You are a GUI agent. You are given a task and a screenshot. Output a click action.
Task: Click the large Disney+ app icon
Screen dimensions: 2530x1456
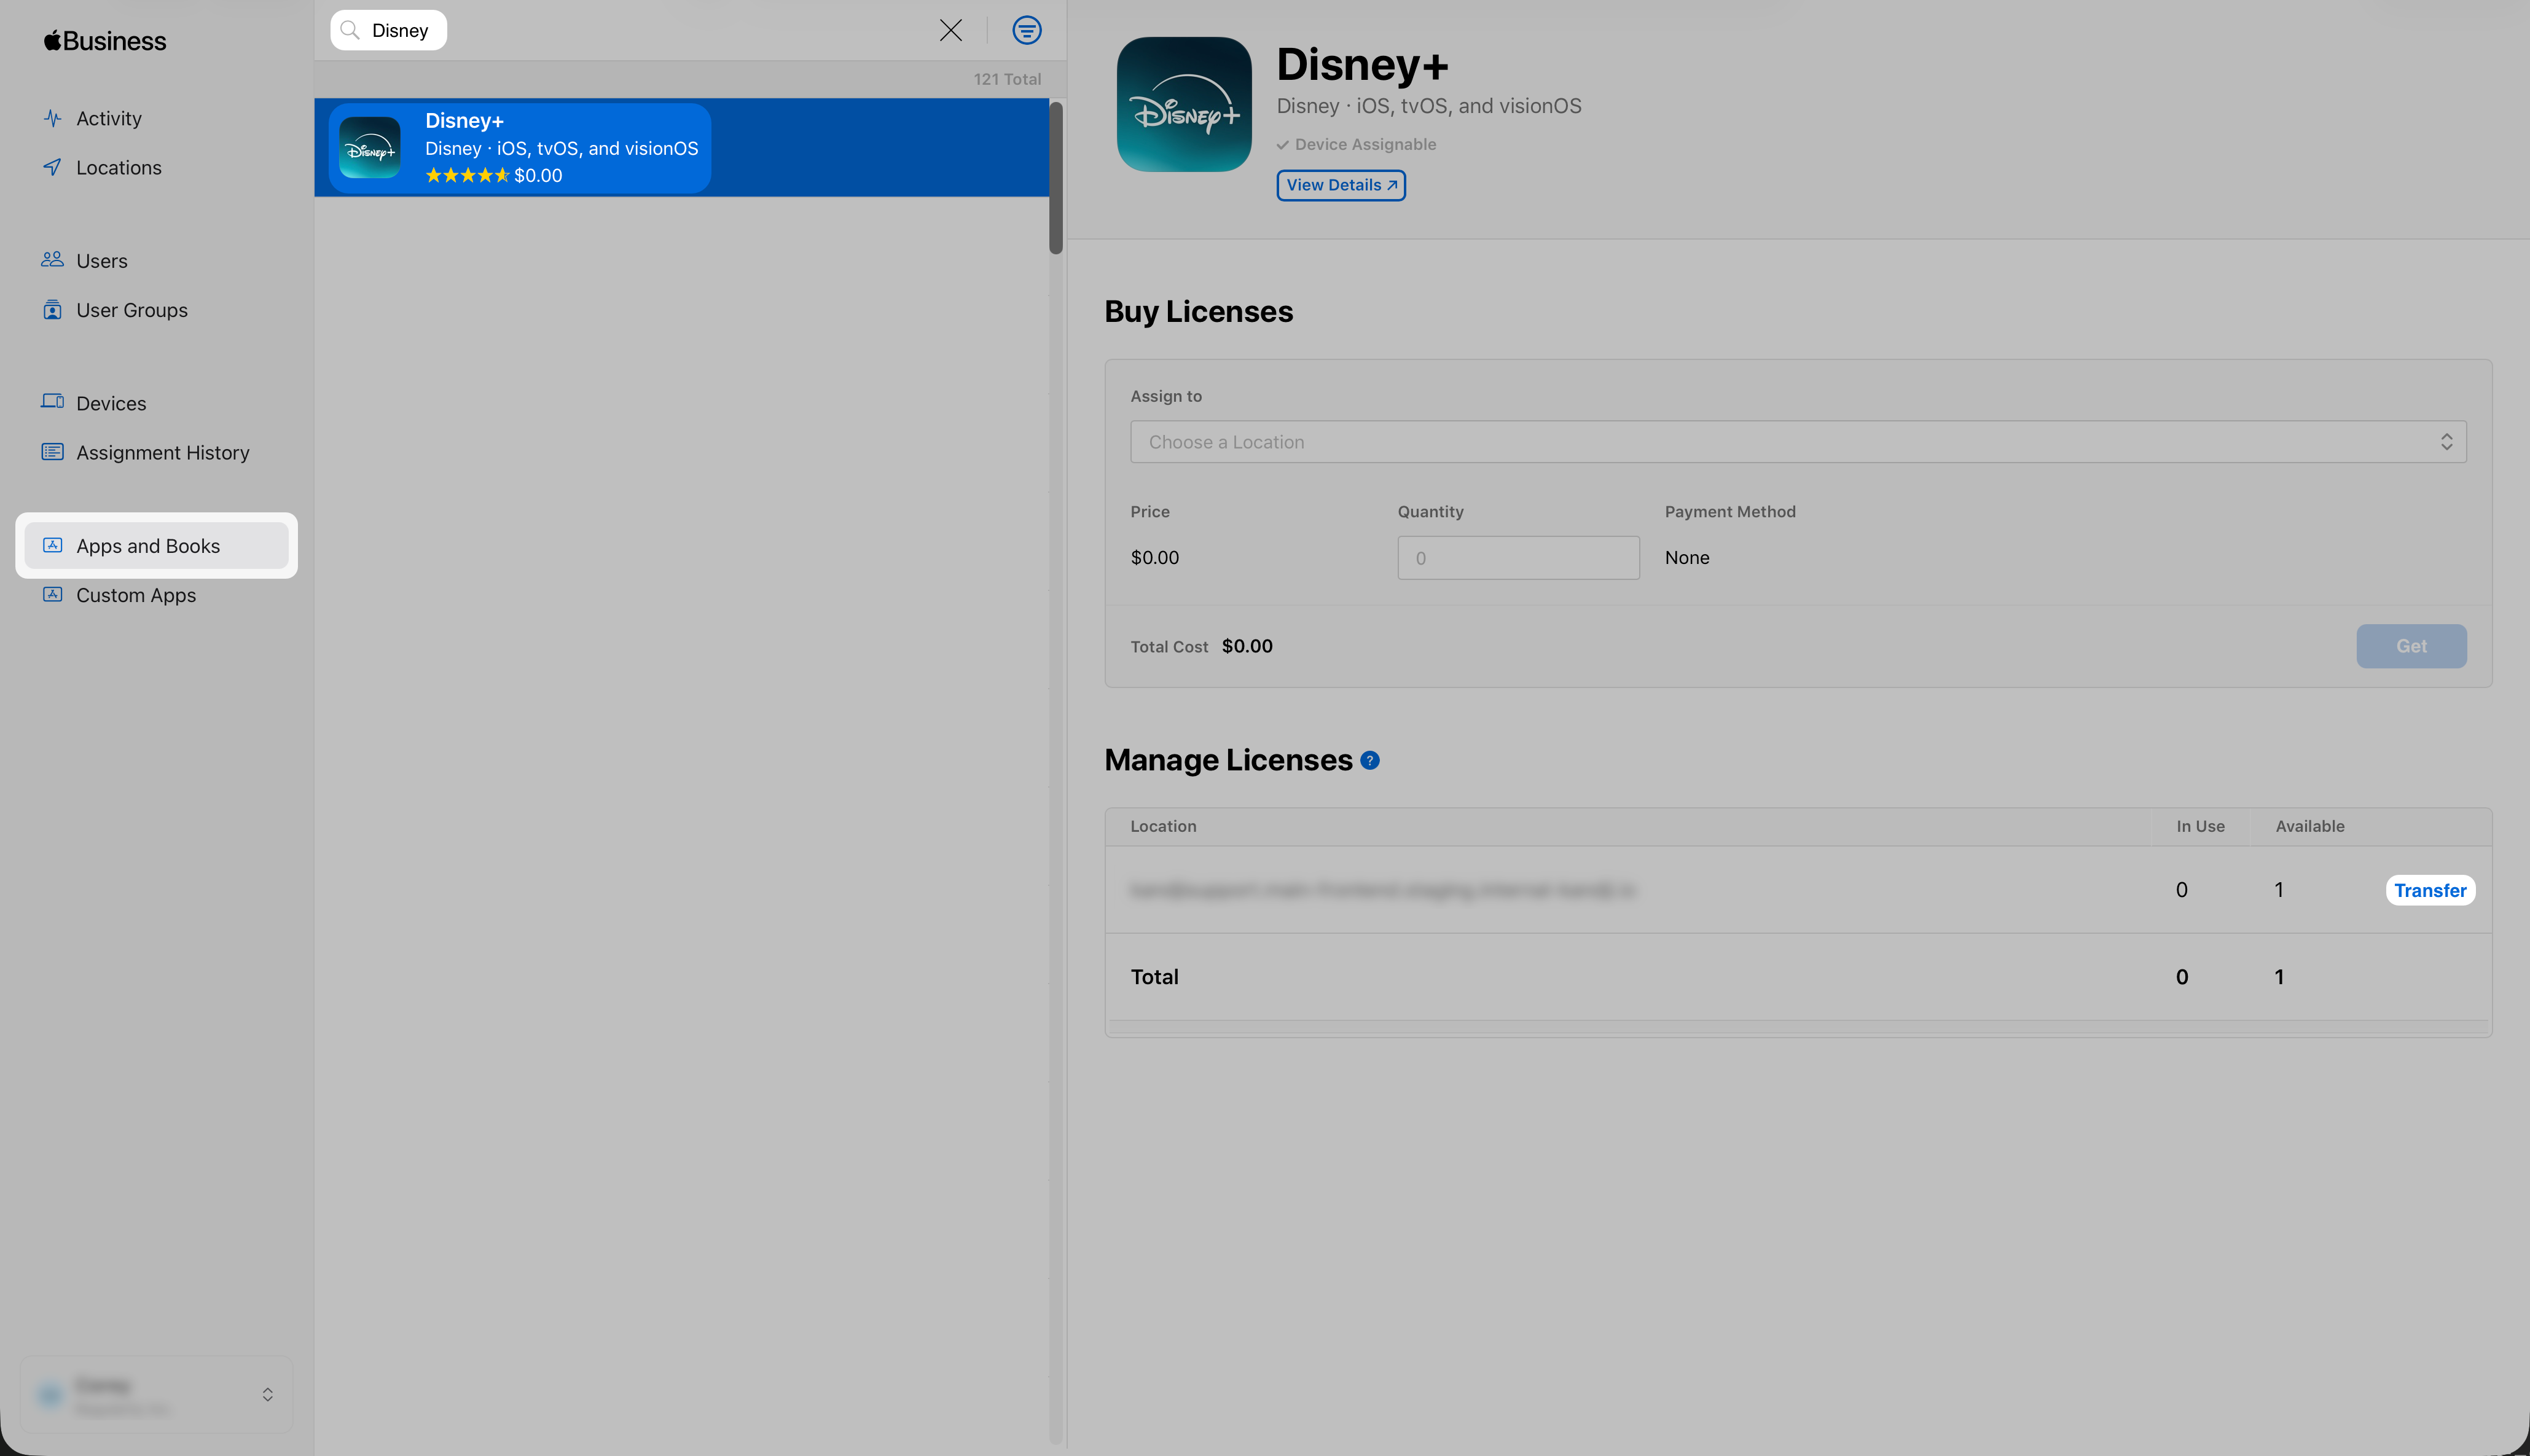[x=1184, y=104]
